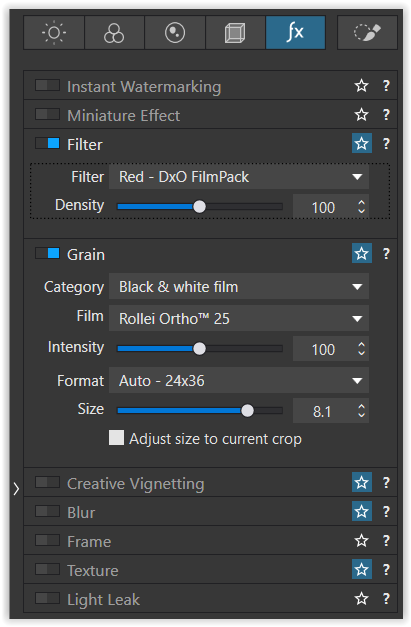Viewport: 411px width, 627px height.
Task: Open the Color tab with three circles icon
Action: (x=114, y=33)
